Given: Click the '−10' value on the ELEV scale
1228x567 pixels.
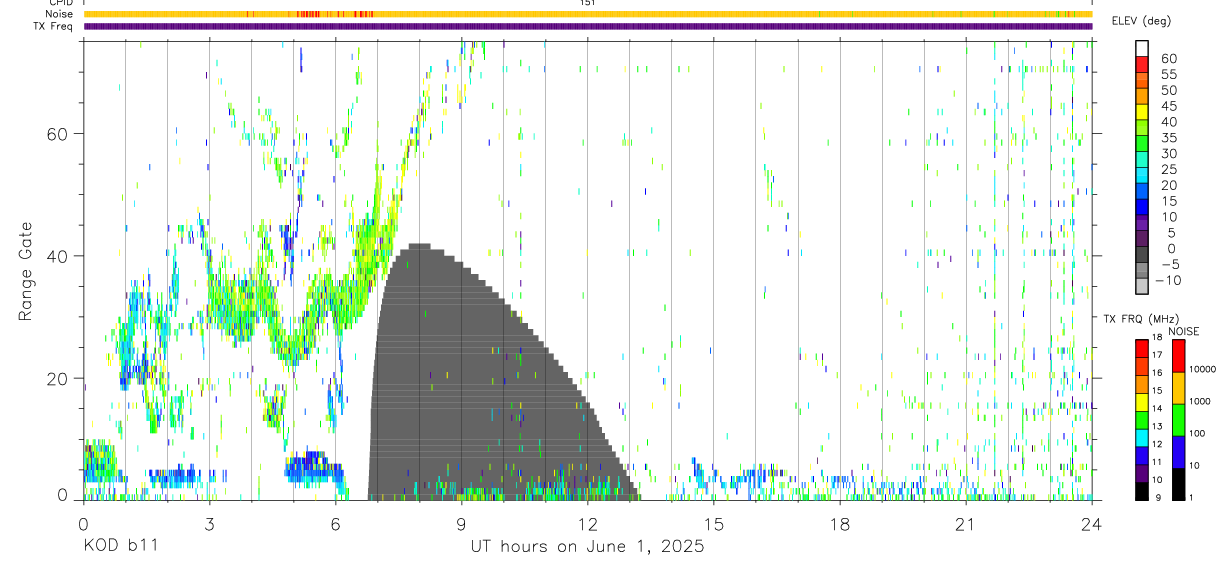Looking at the screenshot, I should tap(1167, 281).
